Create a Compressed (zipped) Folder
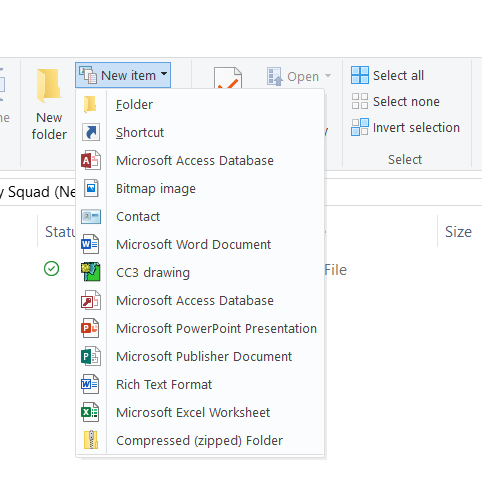This screenshot has width=482, height=480. click(x=200, y=441)
